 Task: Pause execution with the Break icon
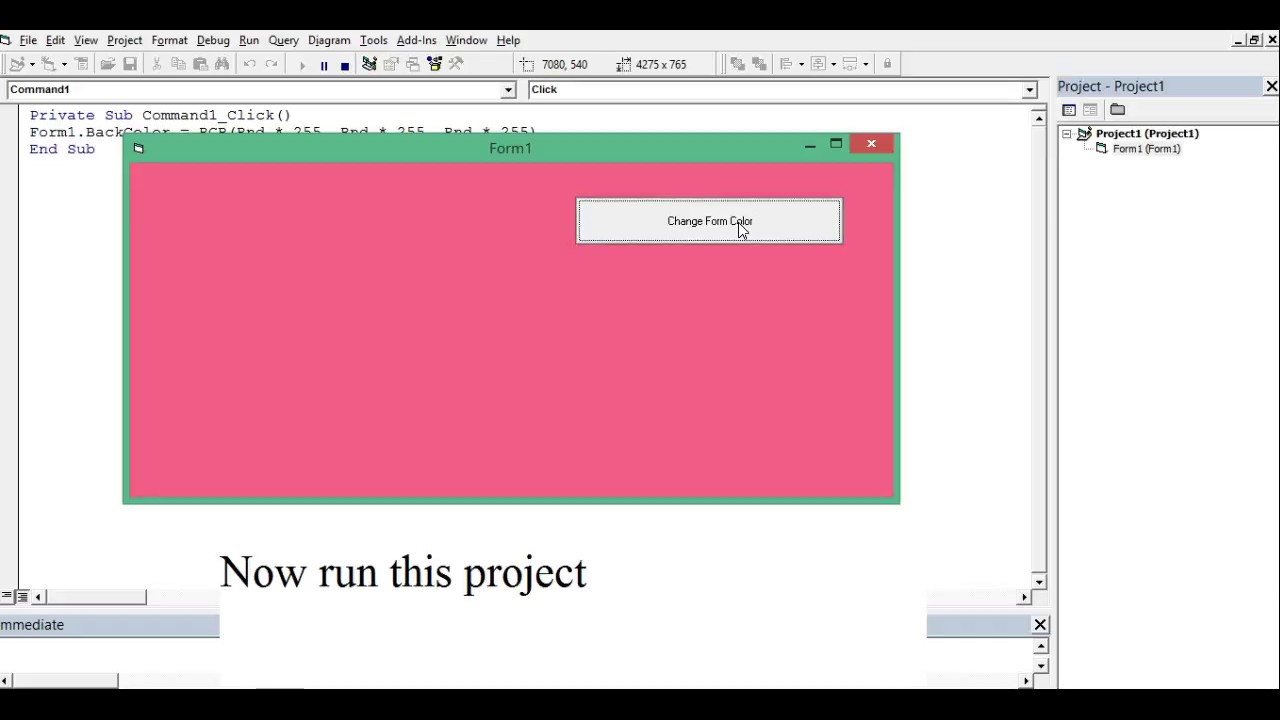coord(324,65)
